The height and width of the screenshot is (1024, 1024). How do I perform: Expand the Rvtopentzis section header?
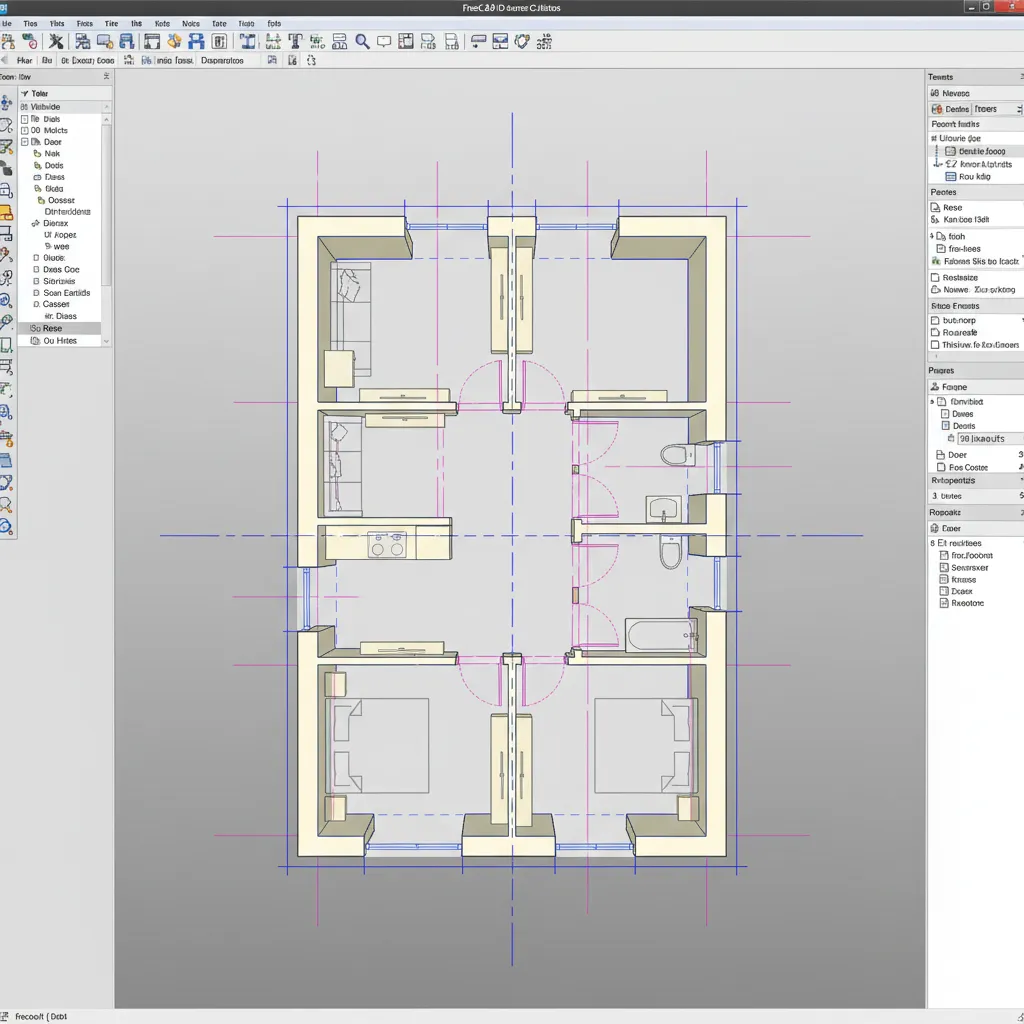[x=976, y=481]
